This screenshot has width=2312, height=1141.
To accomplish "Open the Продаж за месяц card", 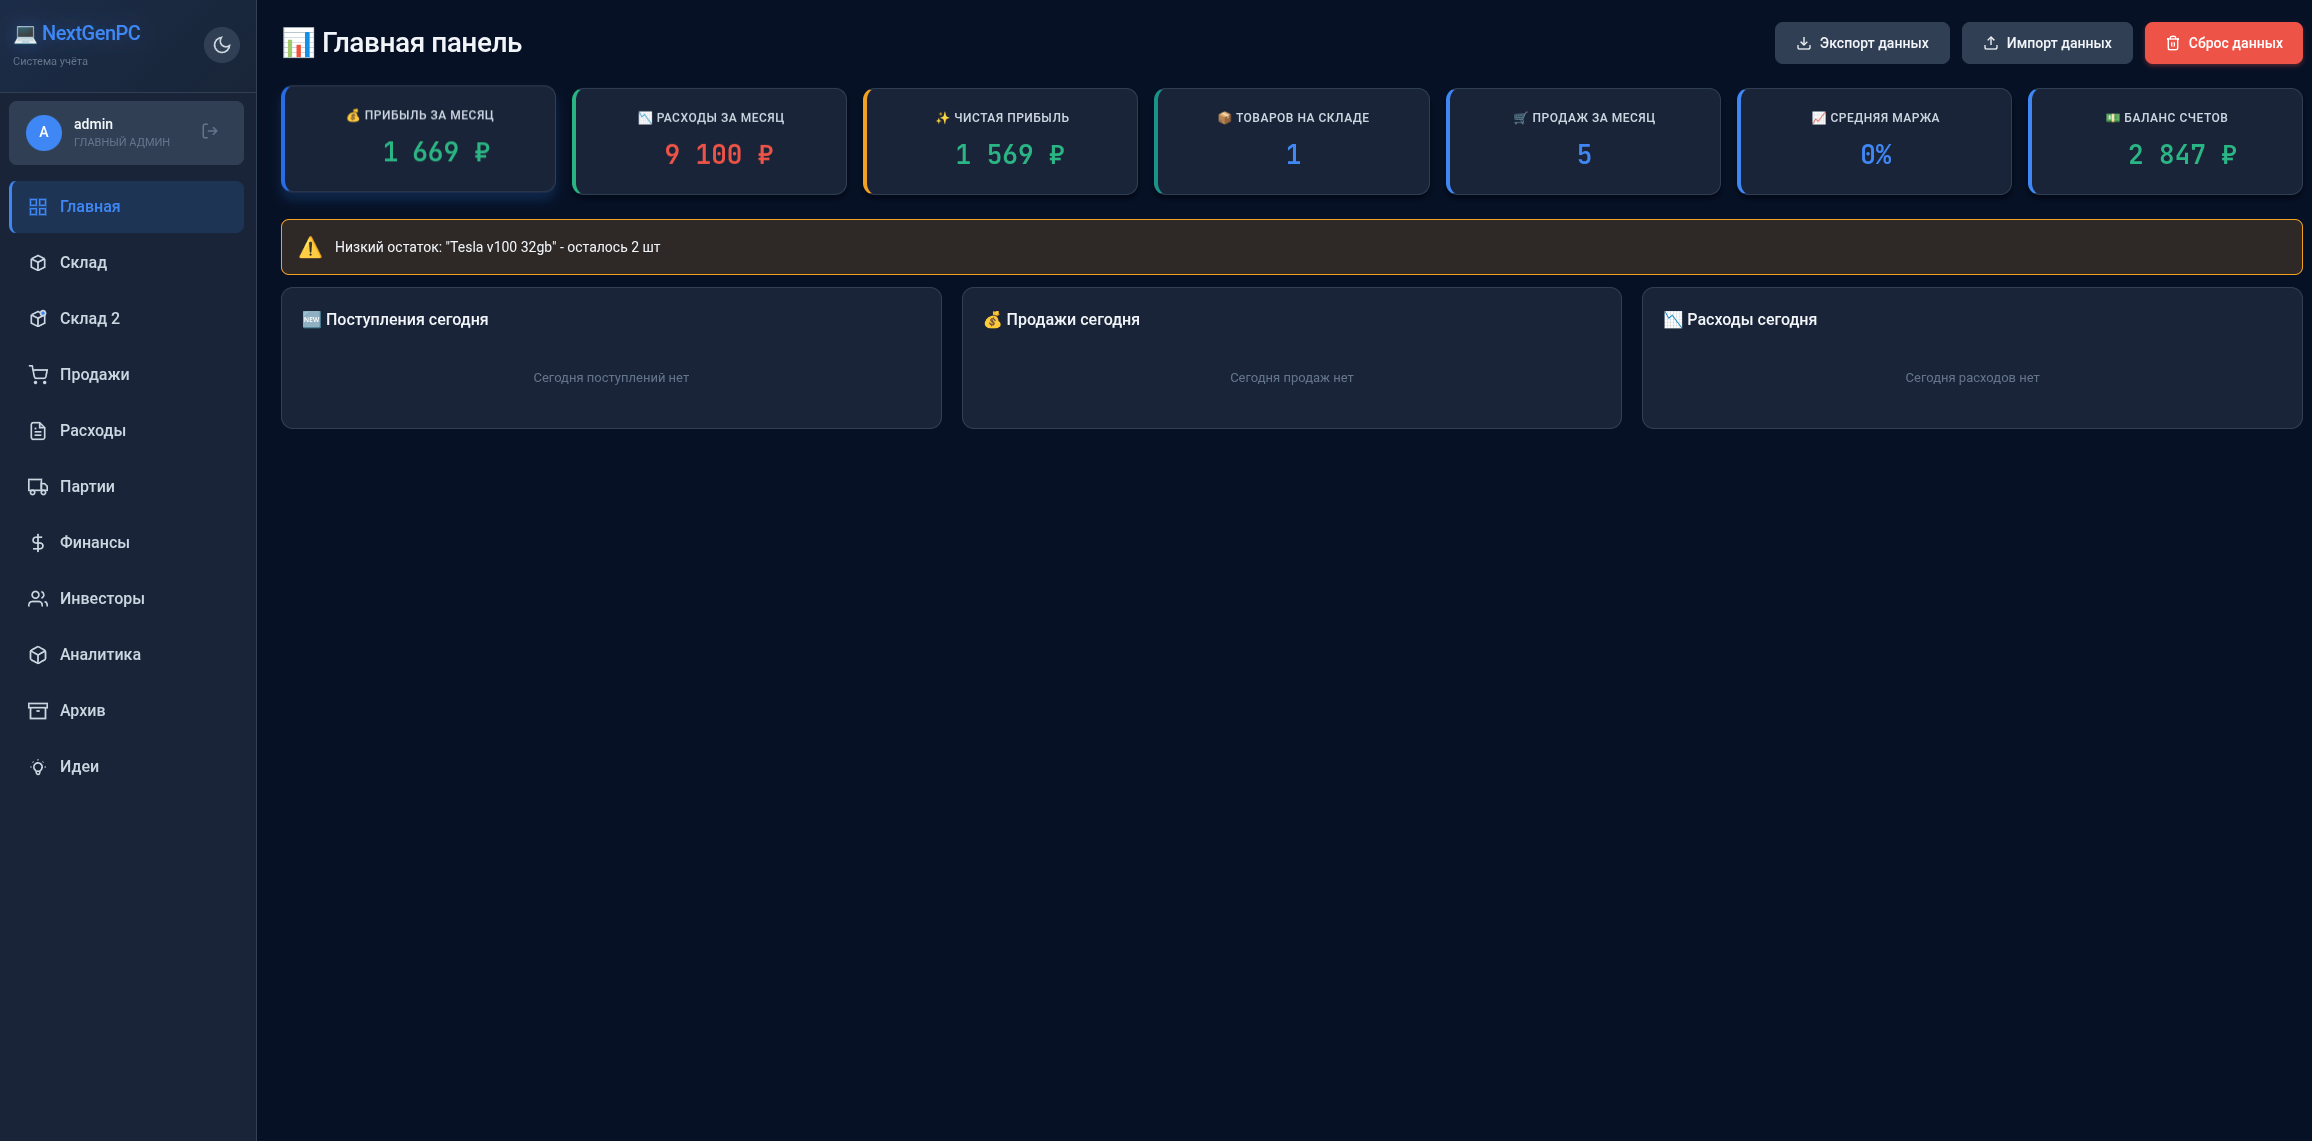I will click(1584, 141).
